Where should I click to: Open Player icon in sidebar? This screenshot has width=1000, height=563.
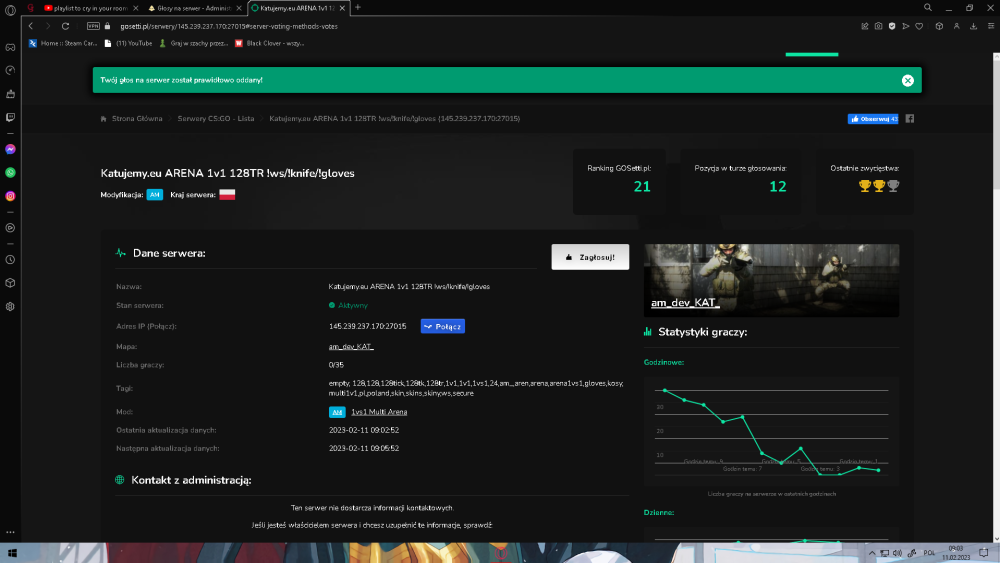click(10, 228)
